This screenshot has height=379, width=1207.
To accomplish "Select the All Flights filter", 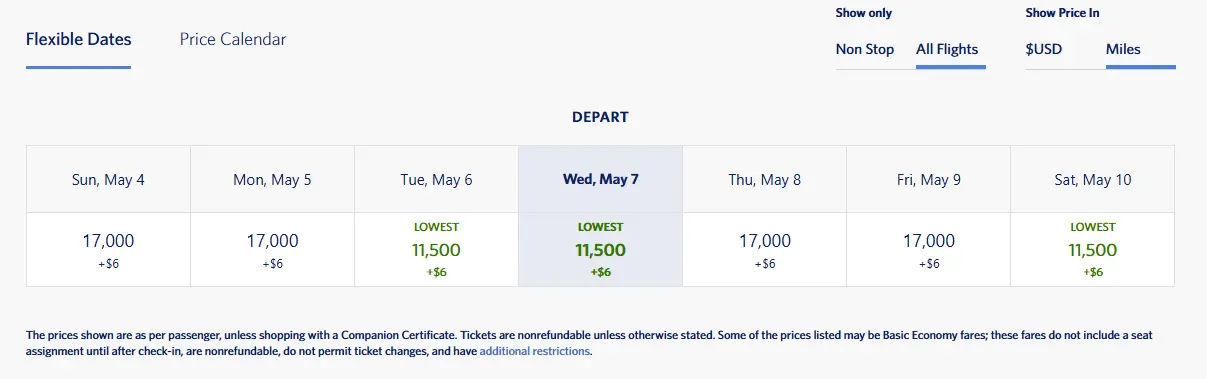I will [x=947, y=49].
